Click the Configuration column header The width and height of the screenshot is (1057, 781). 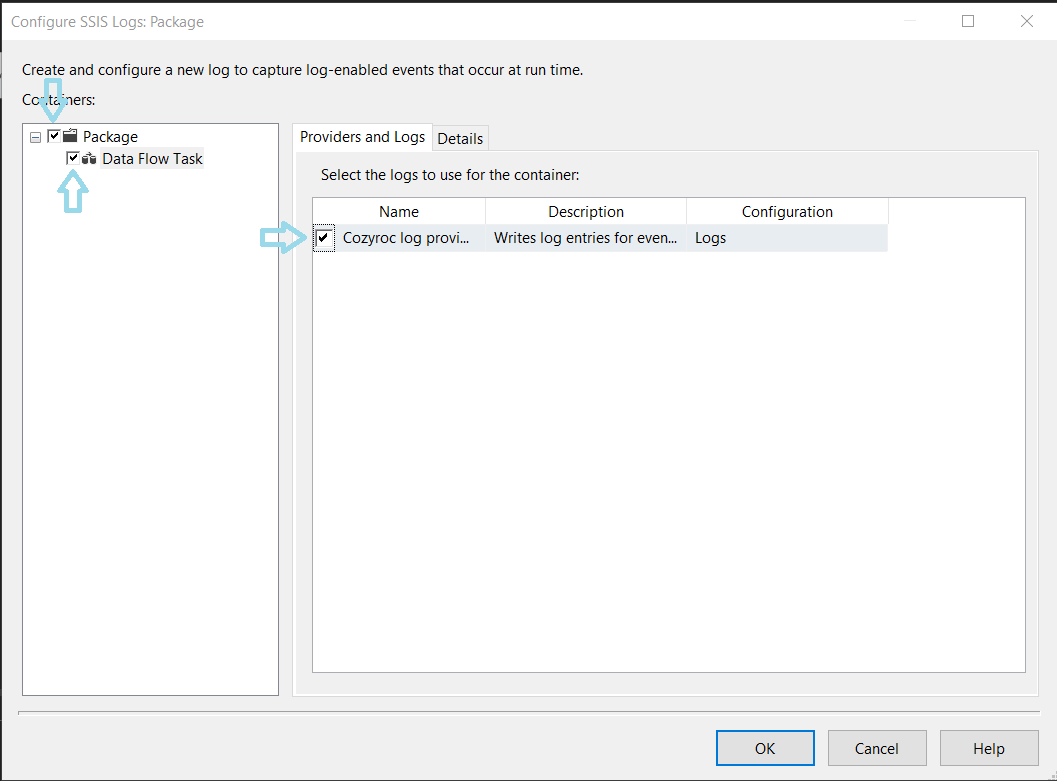coord(787,212)
